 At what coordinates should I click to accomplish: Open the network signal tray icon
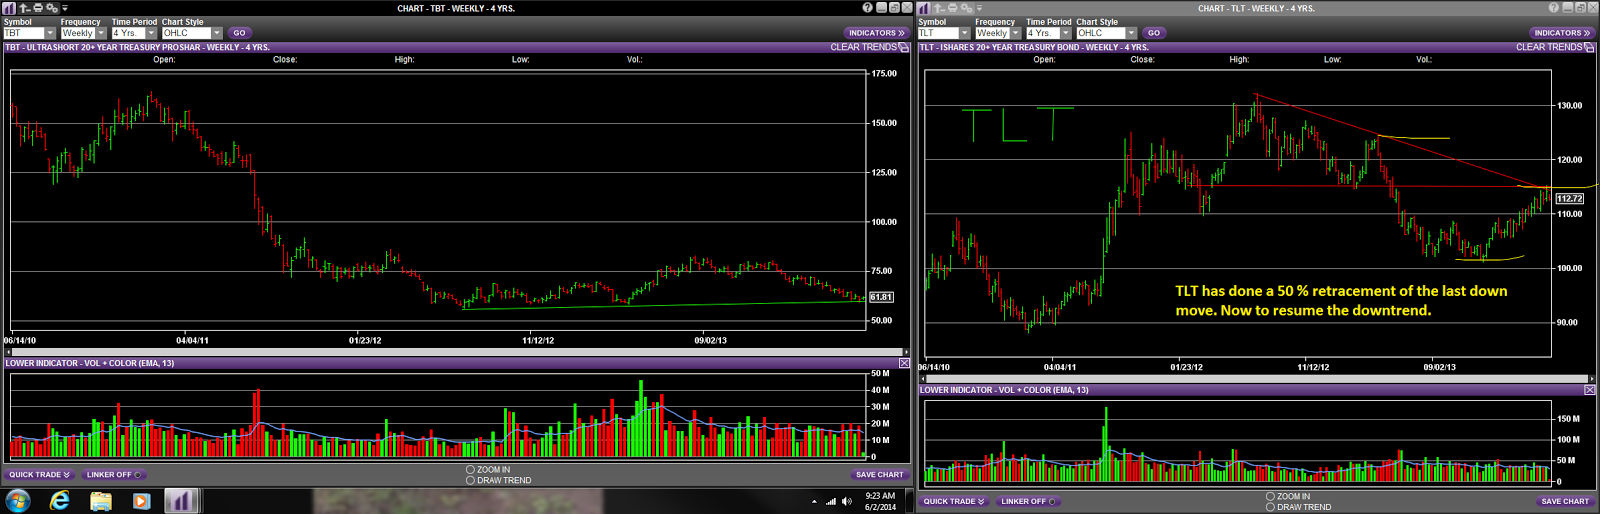[831, 501]
